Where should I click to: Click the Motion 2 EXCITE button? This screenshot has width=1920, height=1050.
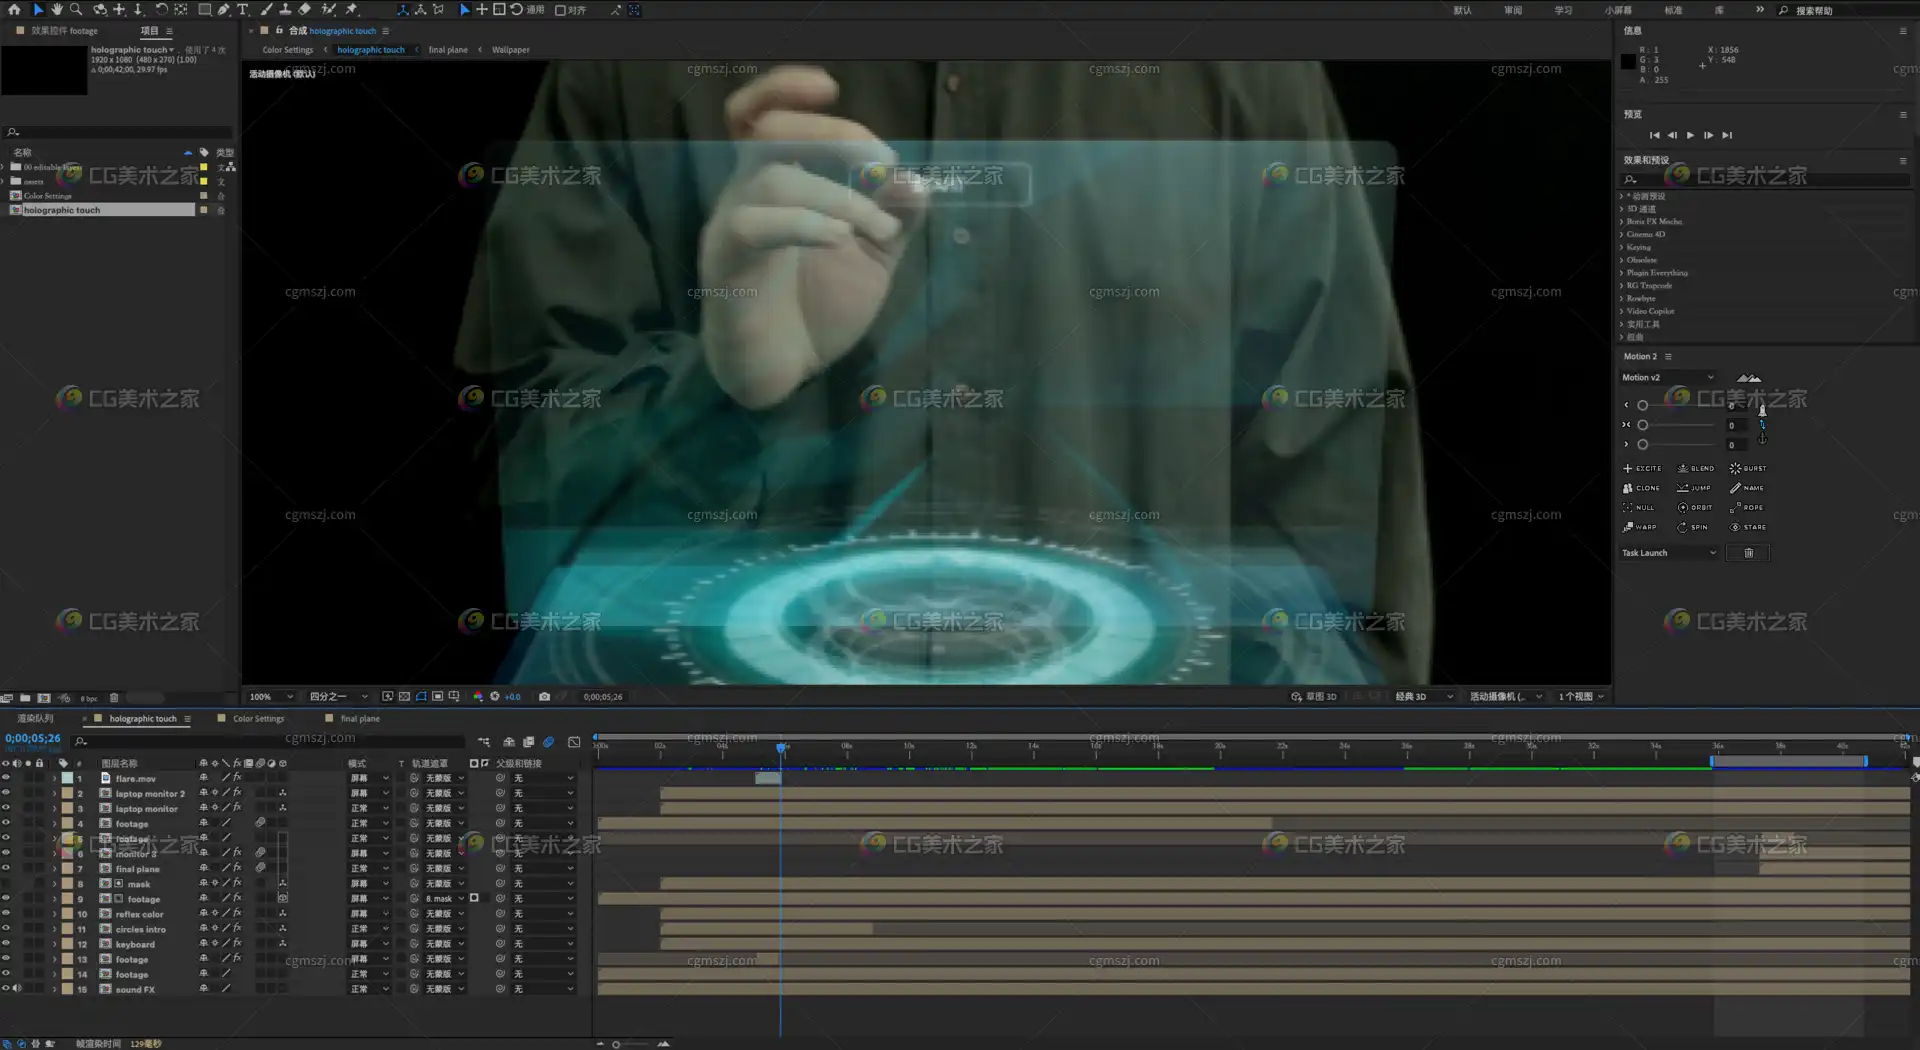pyautogui.click(x=1642, y=468)
